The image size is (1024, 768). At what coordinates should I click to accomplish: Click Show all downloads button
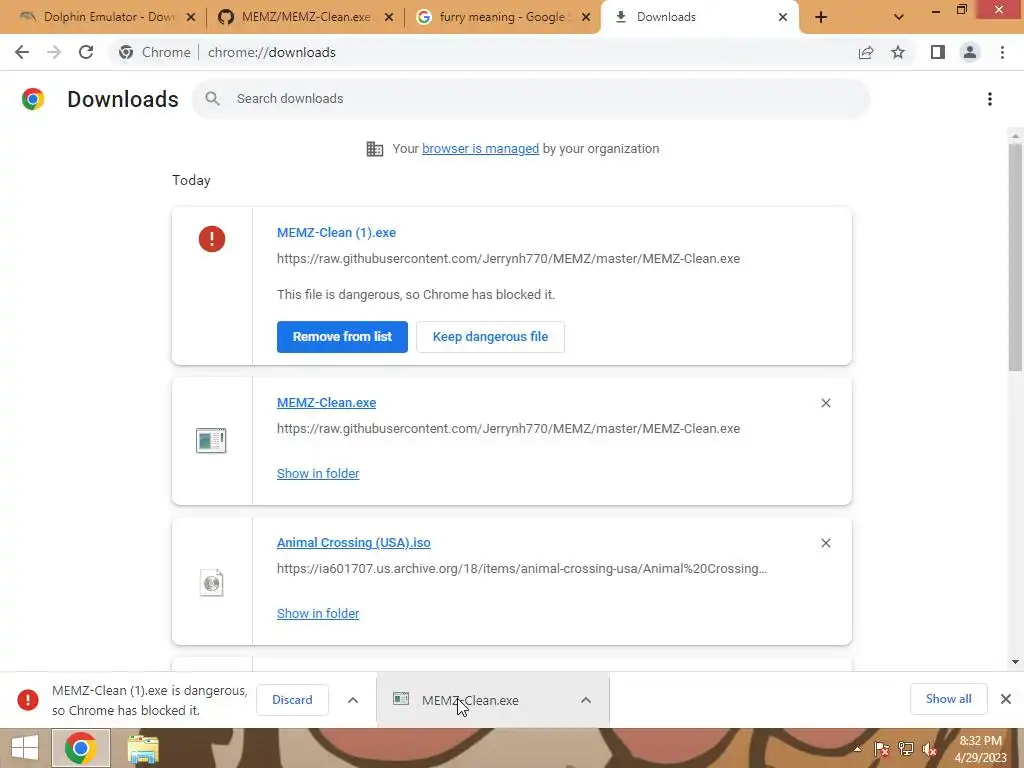(x=948, y=699)
